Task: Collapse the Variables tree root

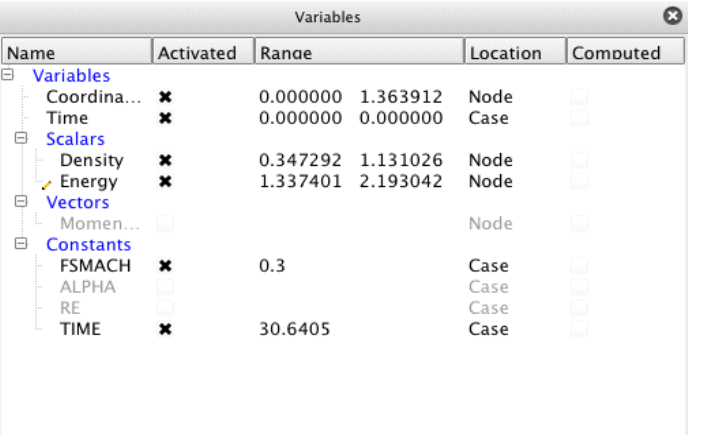Action: point(9,75)
